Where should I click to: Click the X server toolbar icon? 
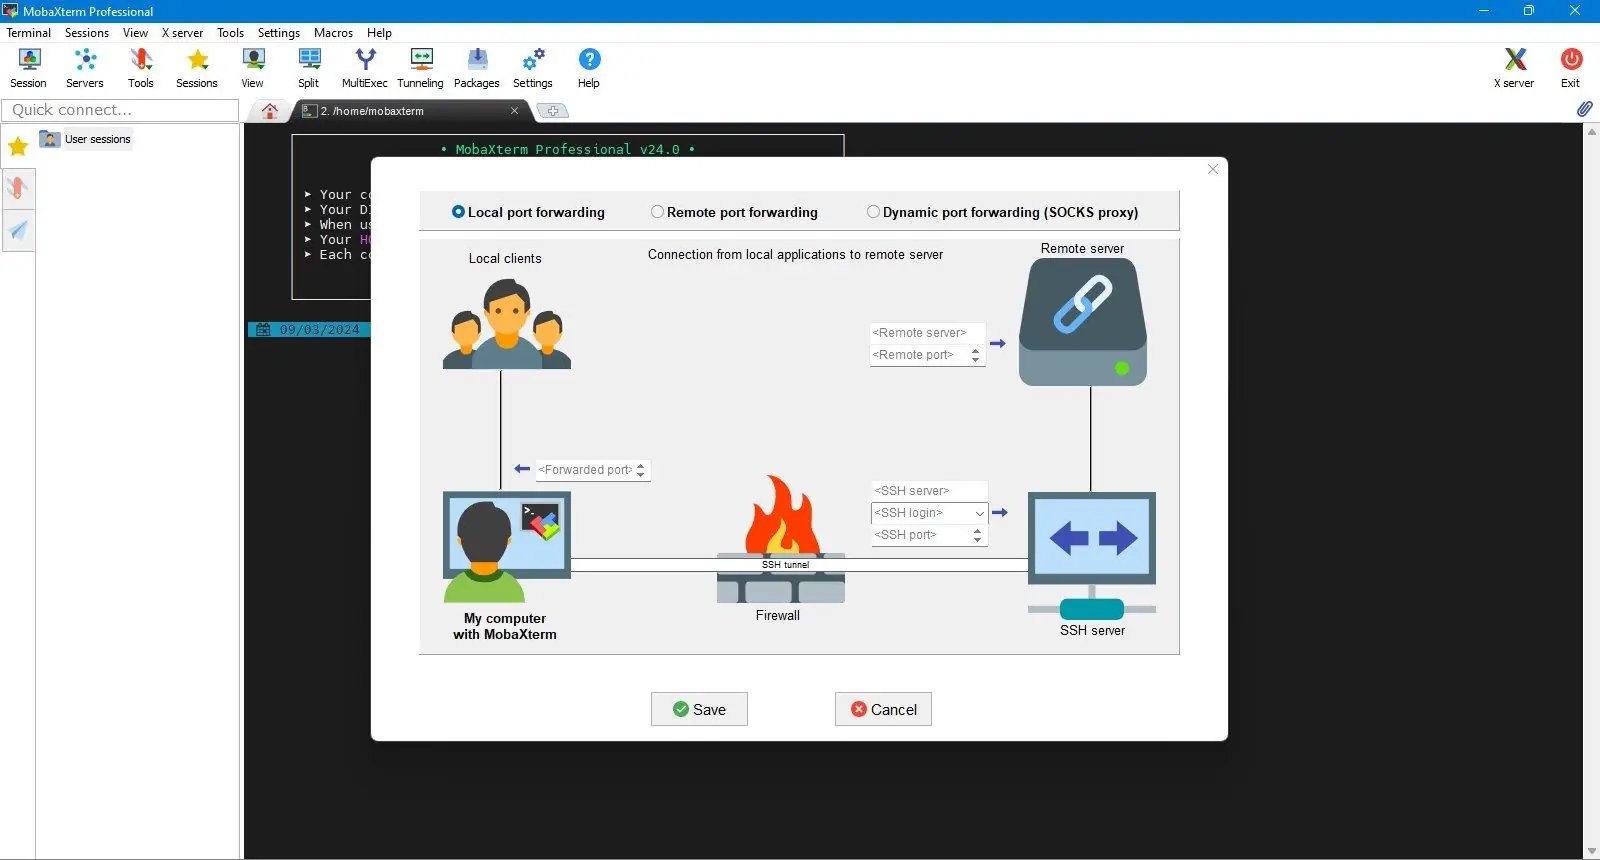tap(1514, 68)
